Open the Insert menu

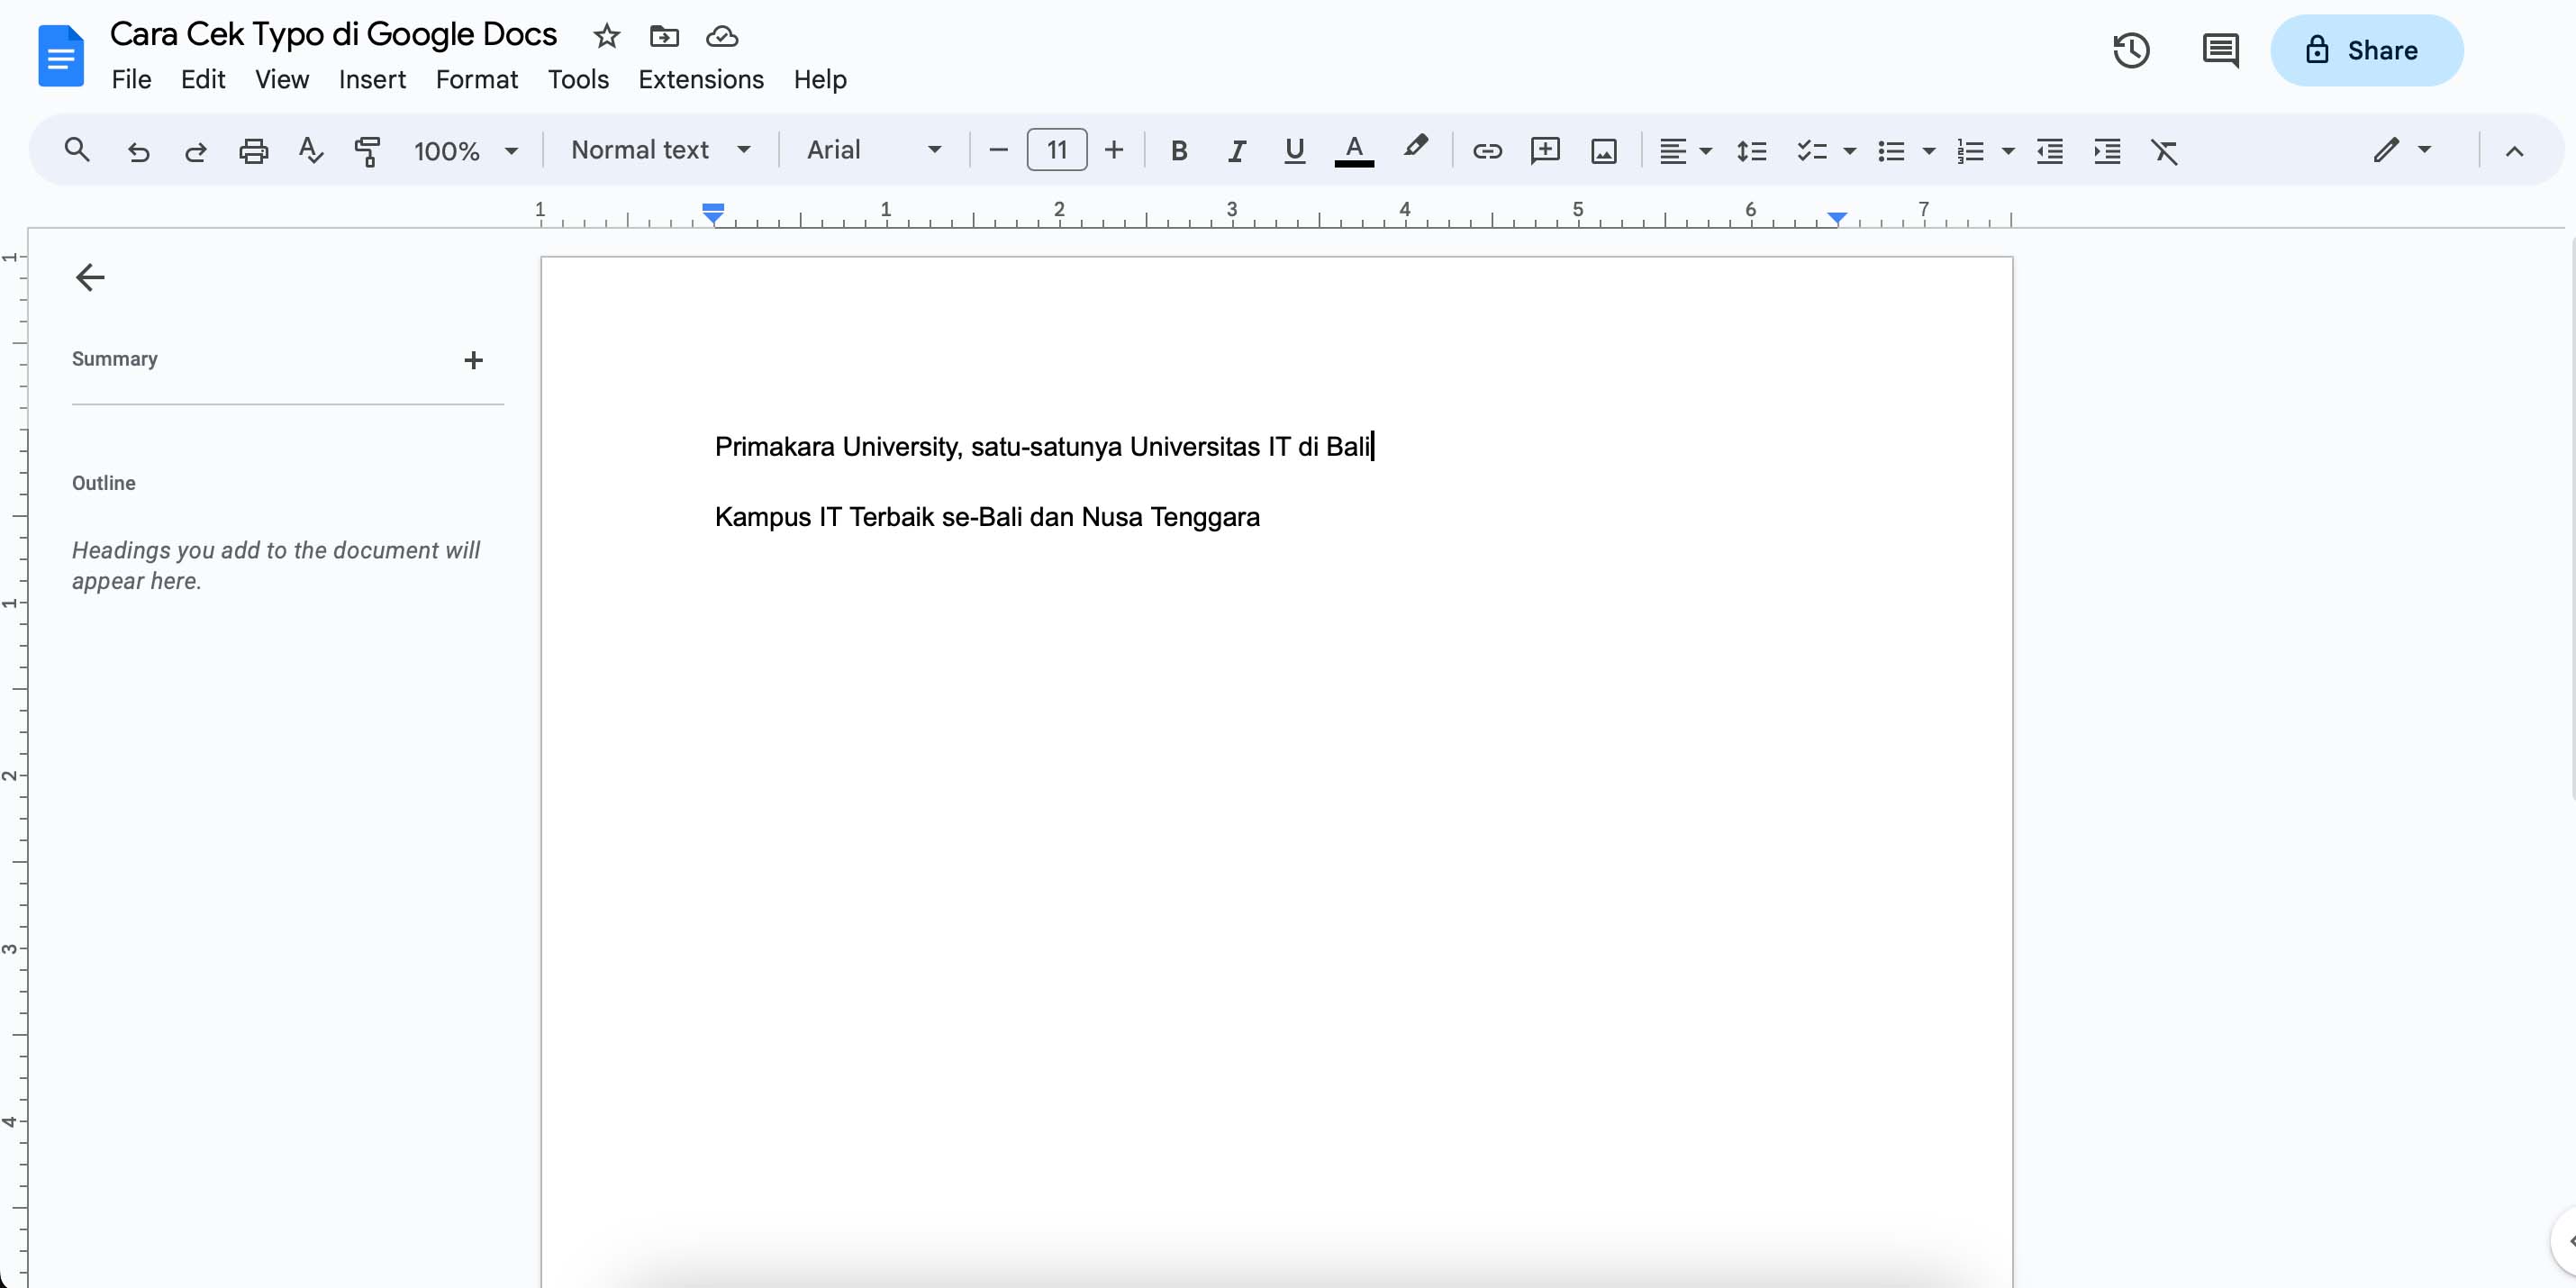coord(372,79)
